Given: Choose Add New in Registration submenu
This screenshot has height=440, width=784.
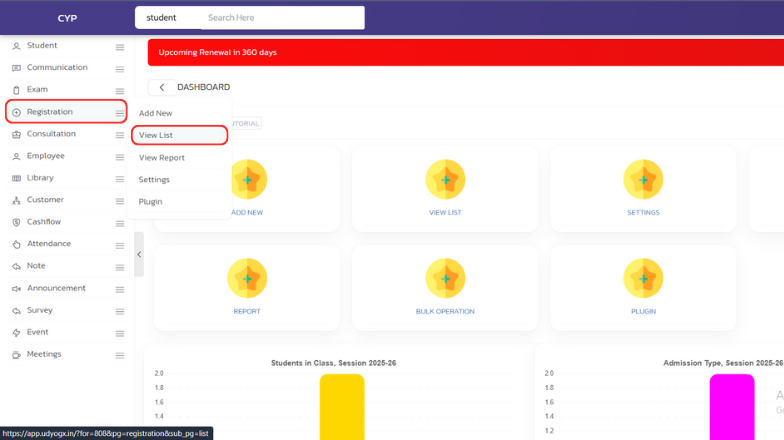Looking at the screenshot, I should click(156, 113).
